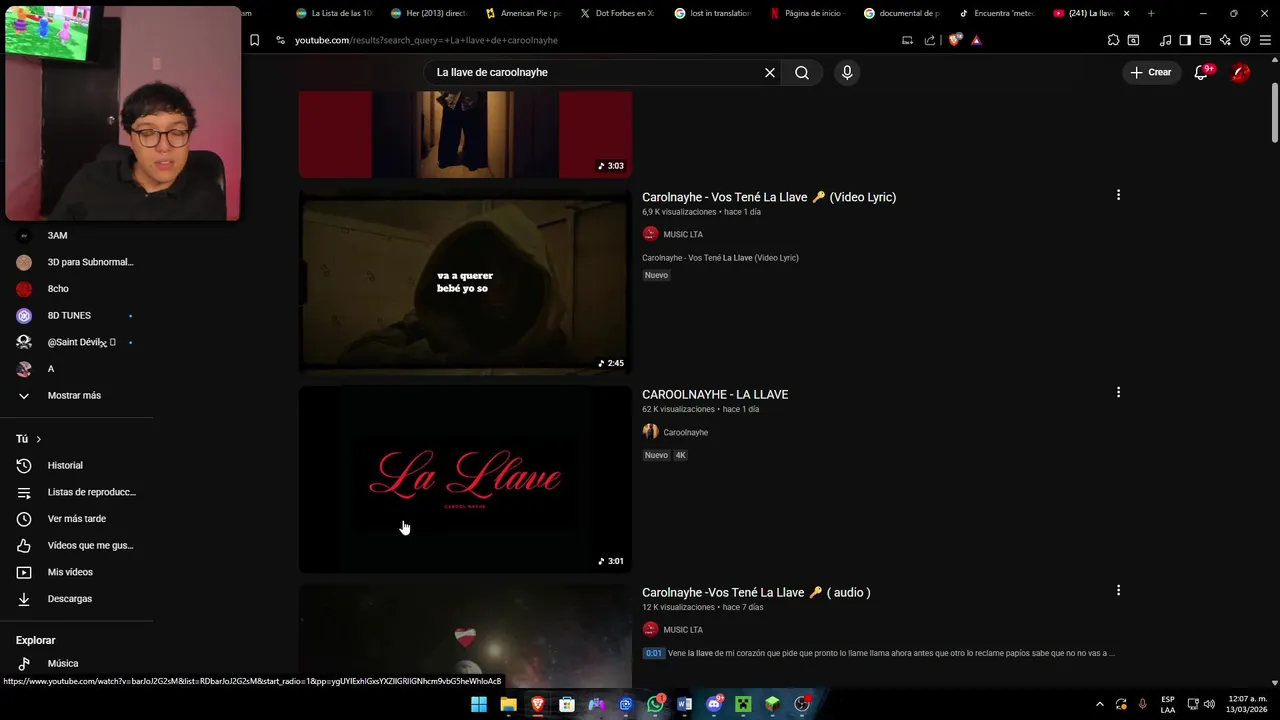The image size is (1280, 720).
Task: Open the Caroolnayhe channel link
Action: click(x=685, y=432)
